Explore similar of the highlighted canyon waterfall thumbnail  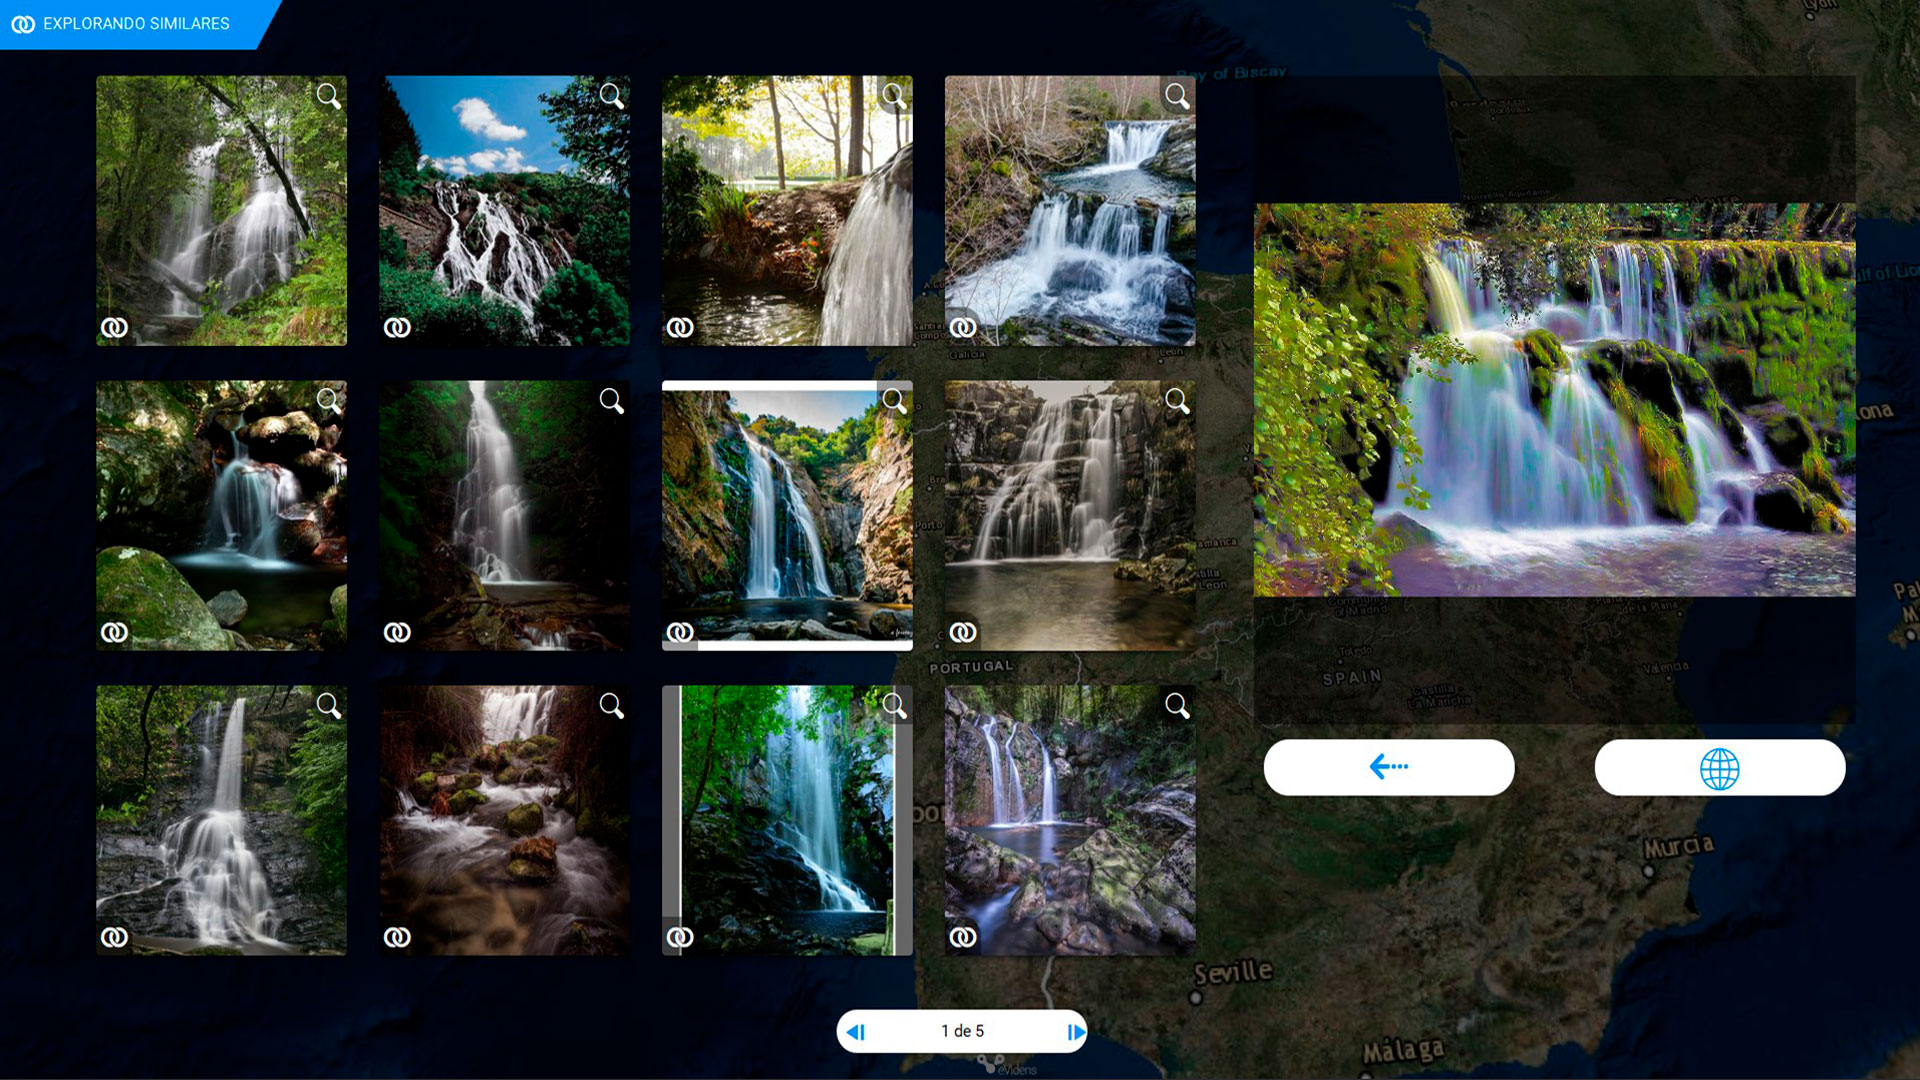click(680, 632)
